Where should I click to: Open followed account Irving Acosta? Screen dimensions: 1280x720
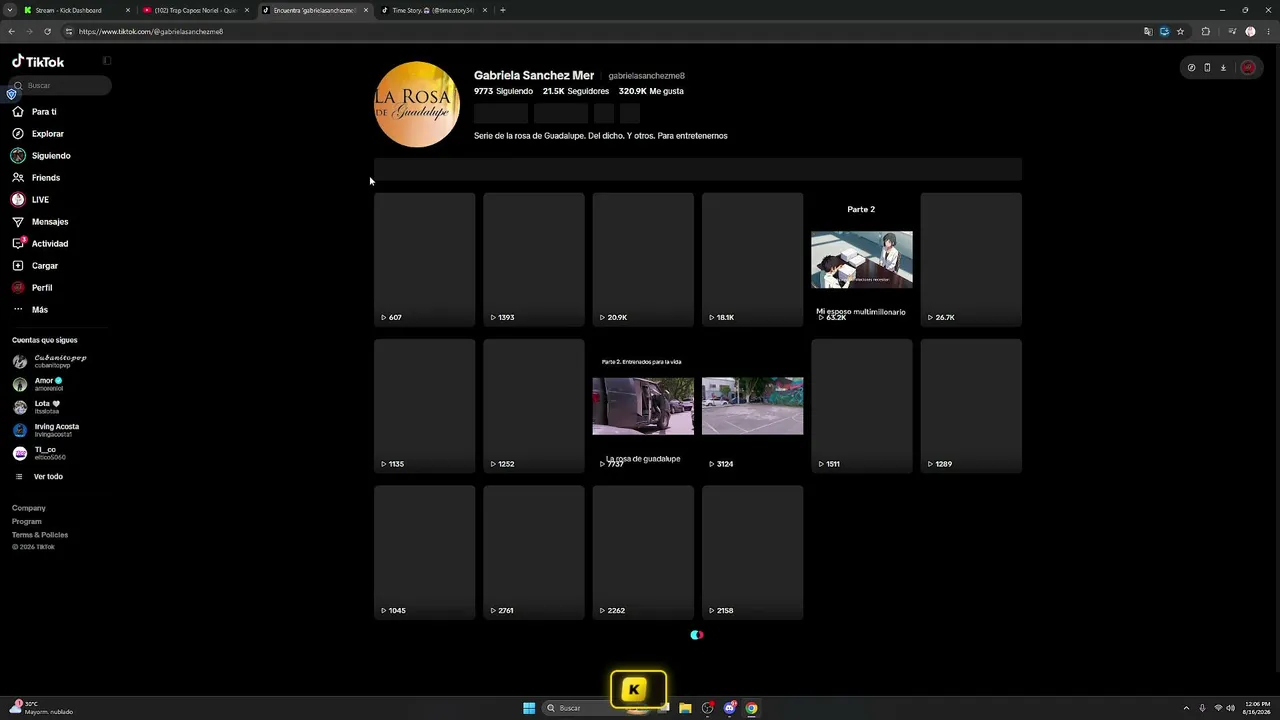tap(46, 430)
